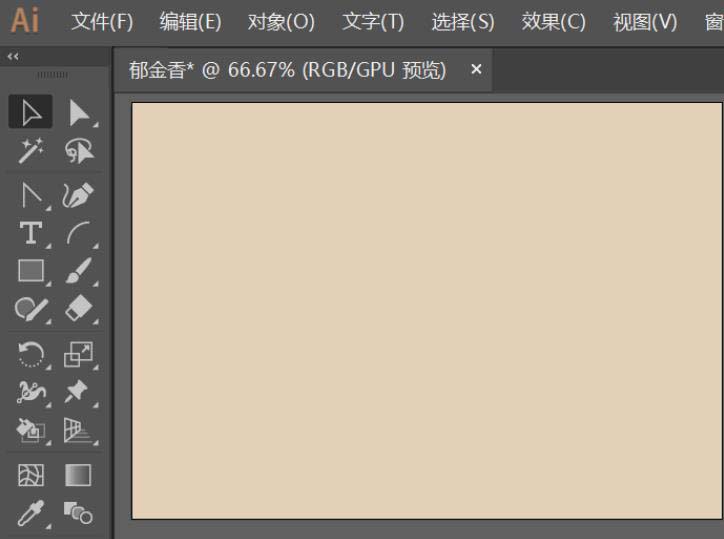Select the Rotate tool
Viewport: 724px width, 539px height.
[31, 354]
